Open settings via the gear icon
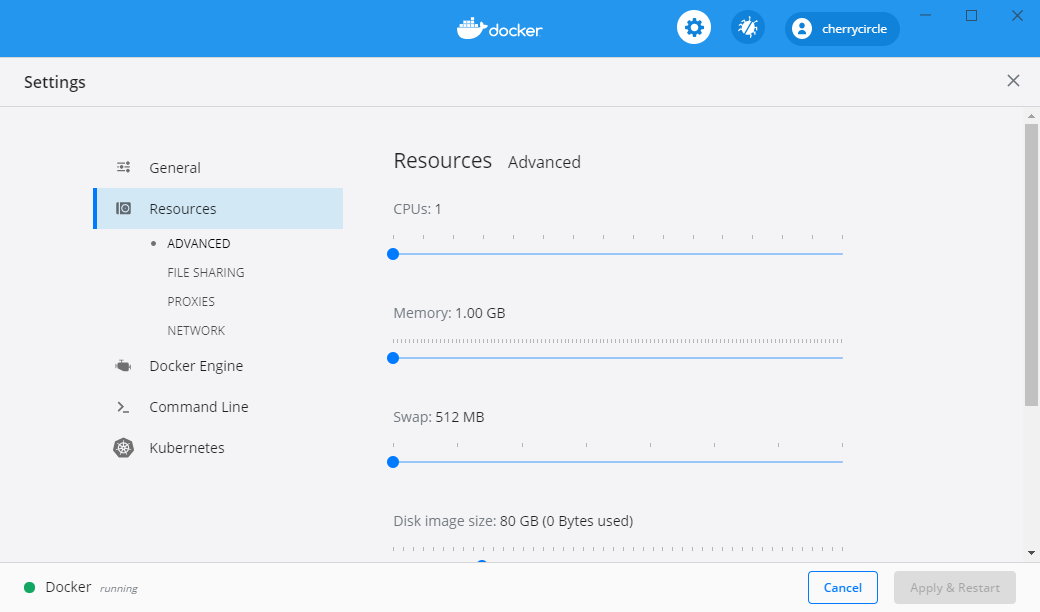Image resolution: width=1040 pixels, height=612 pixels. click(x=694, y=28)
